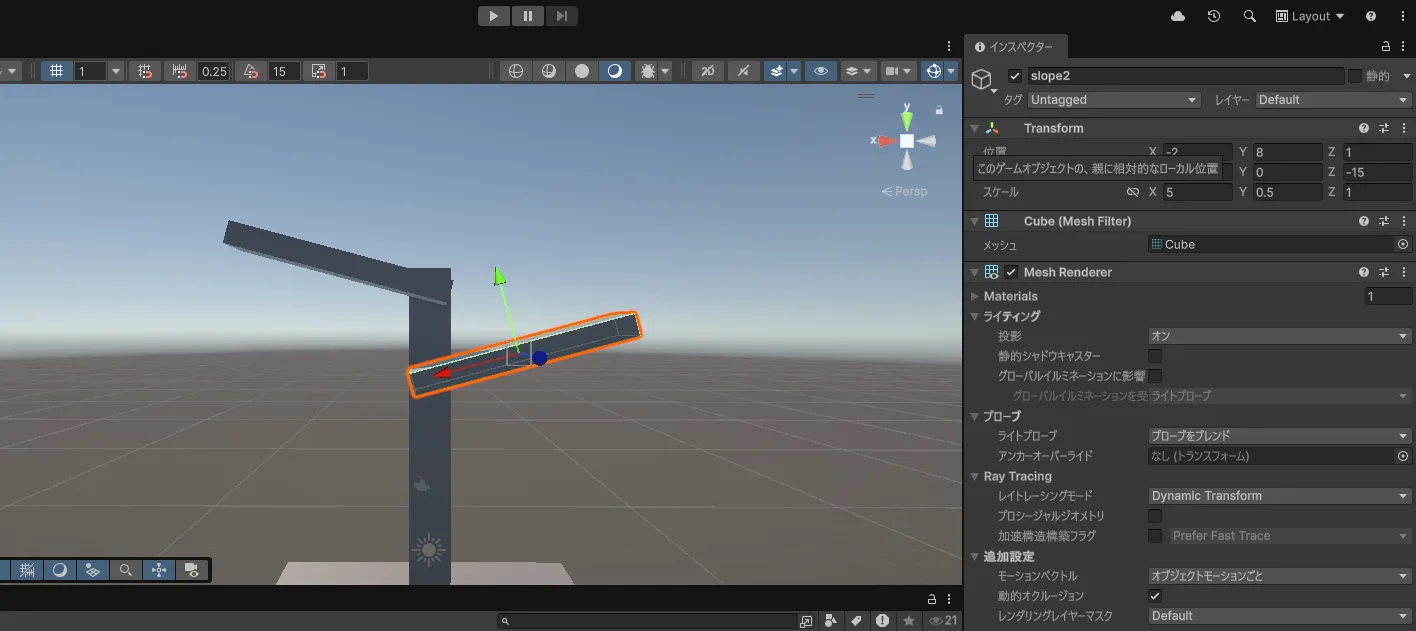The image size is (1416, 631).
Task: Open the Untagged tag dropdown
Action: tap(1113, 100)
